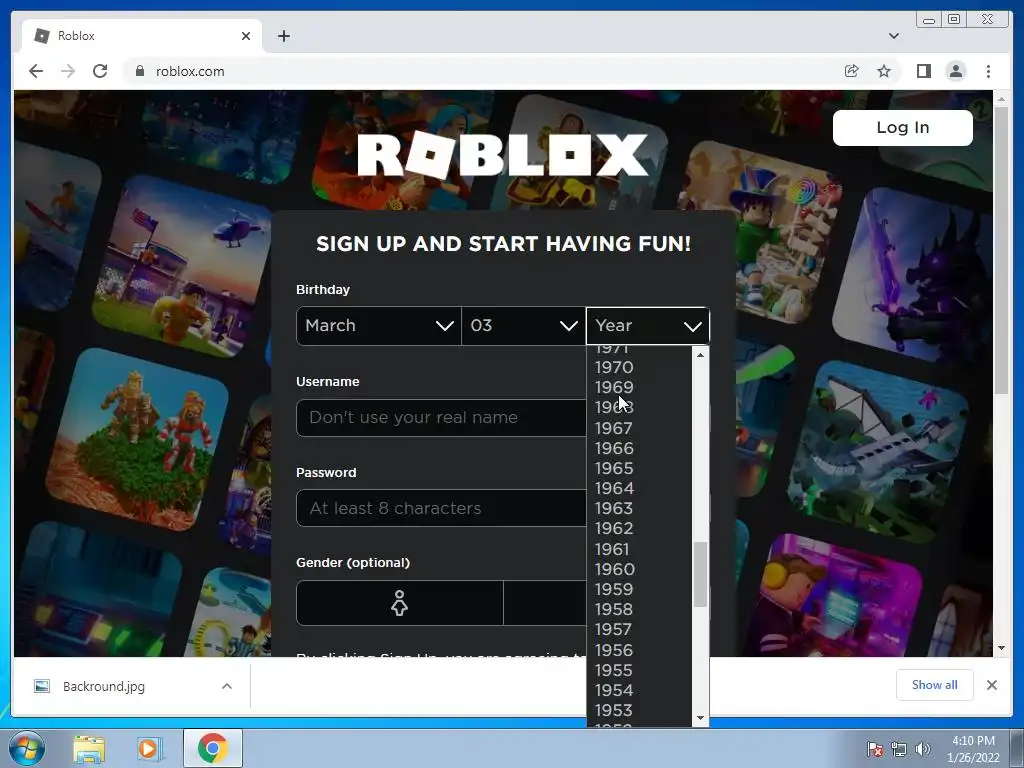1024x768 pixels.
Task: Click year list scrollbar down arrow
Action: click(x=700, y=718)
